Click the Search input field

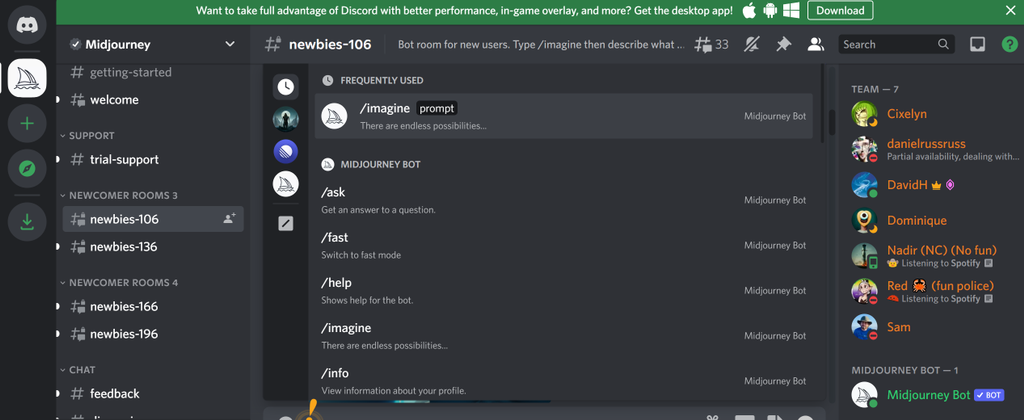888,44
